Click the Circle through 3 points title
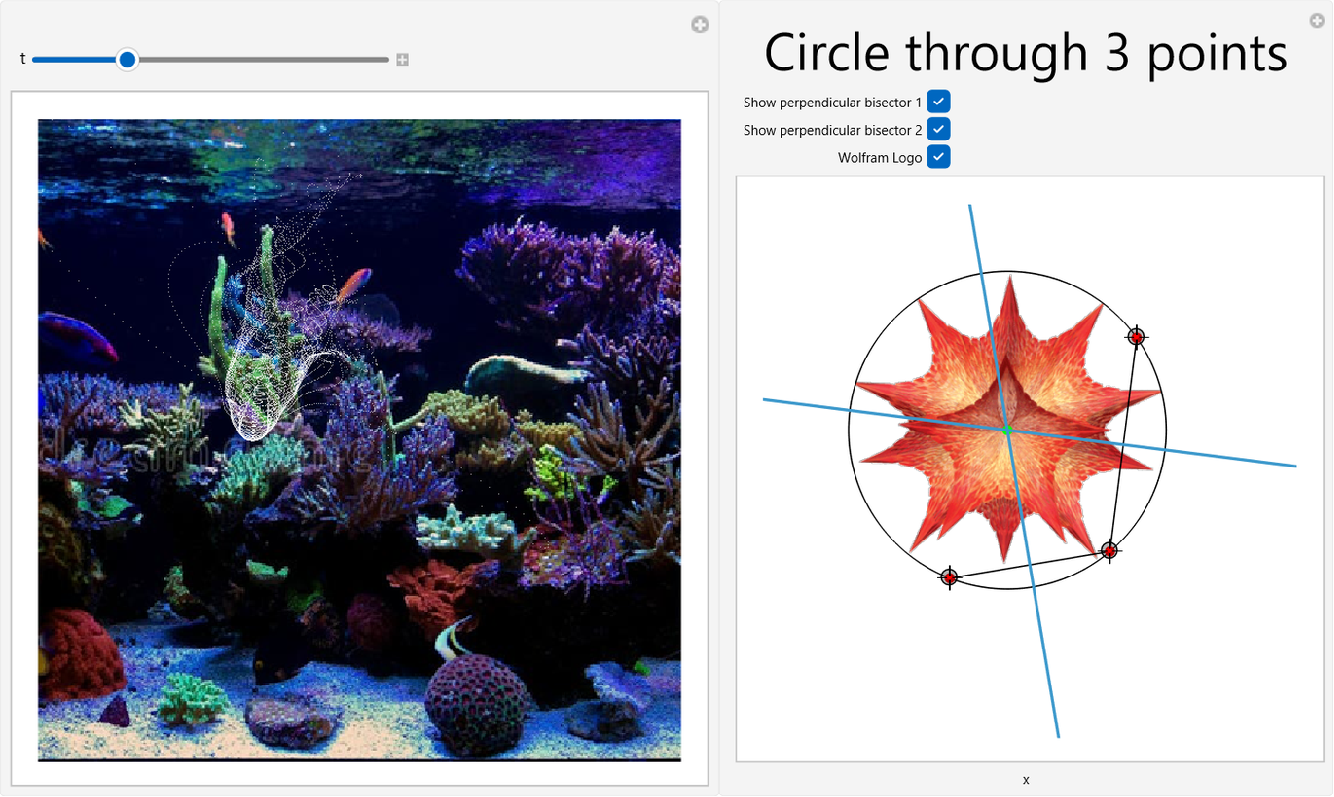The height and width of the screenshot is (797, 1334). click(x=1025, y=52)
